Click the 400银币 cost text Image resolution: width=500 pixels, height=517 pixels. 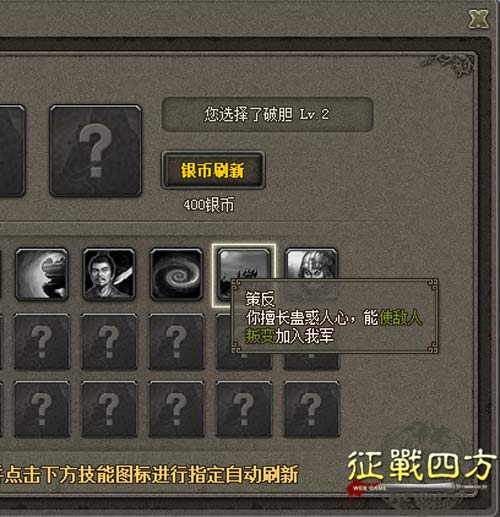[209, 205]
